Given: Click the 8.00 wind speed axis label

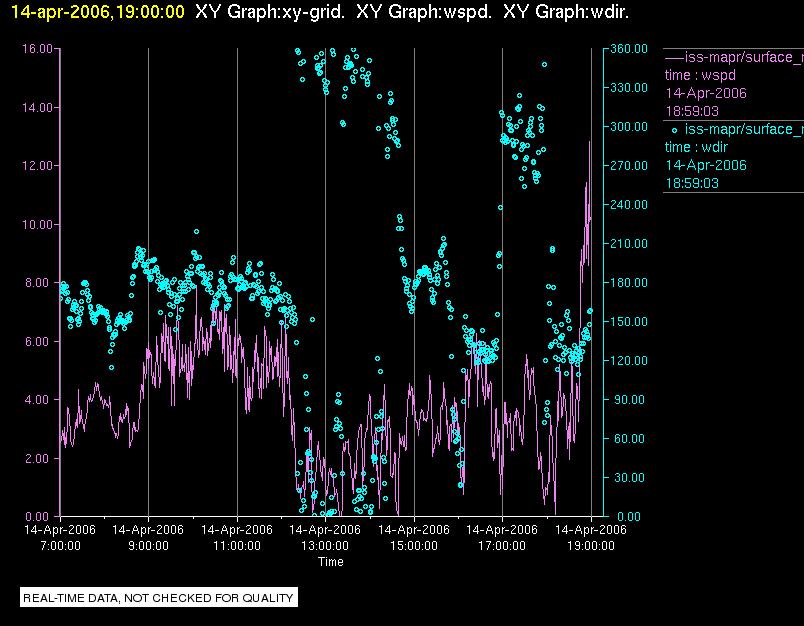Looking at the screenshot, I should (x=39, y=283).
